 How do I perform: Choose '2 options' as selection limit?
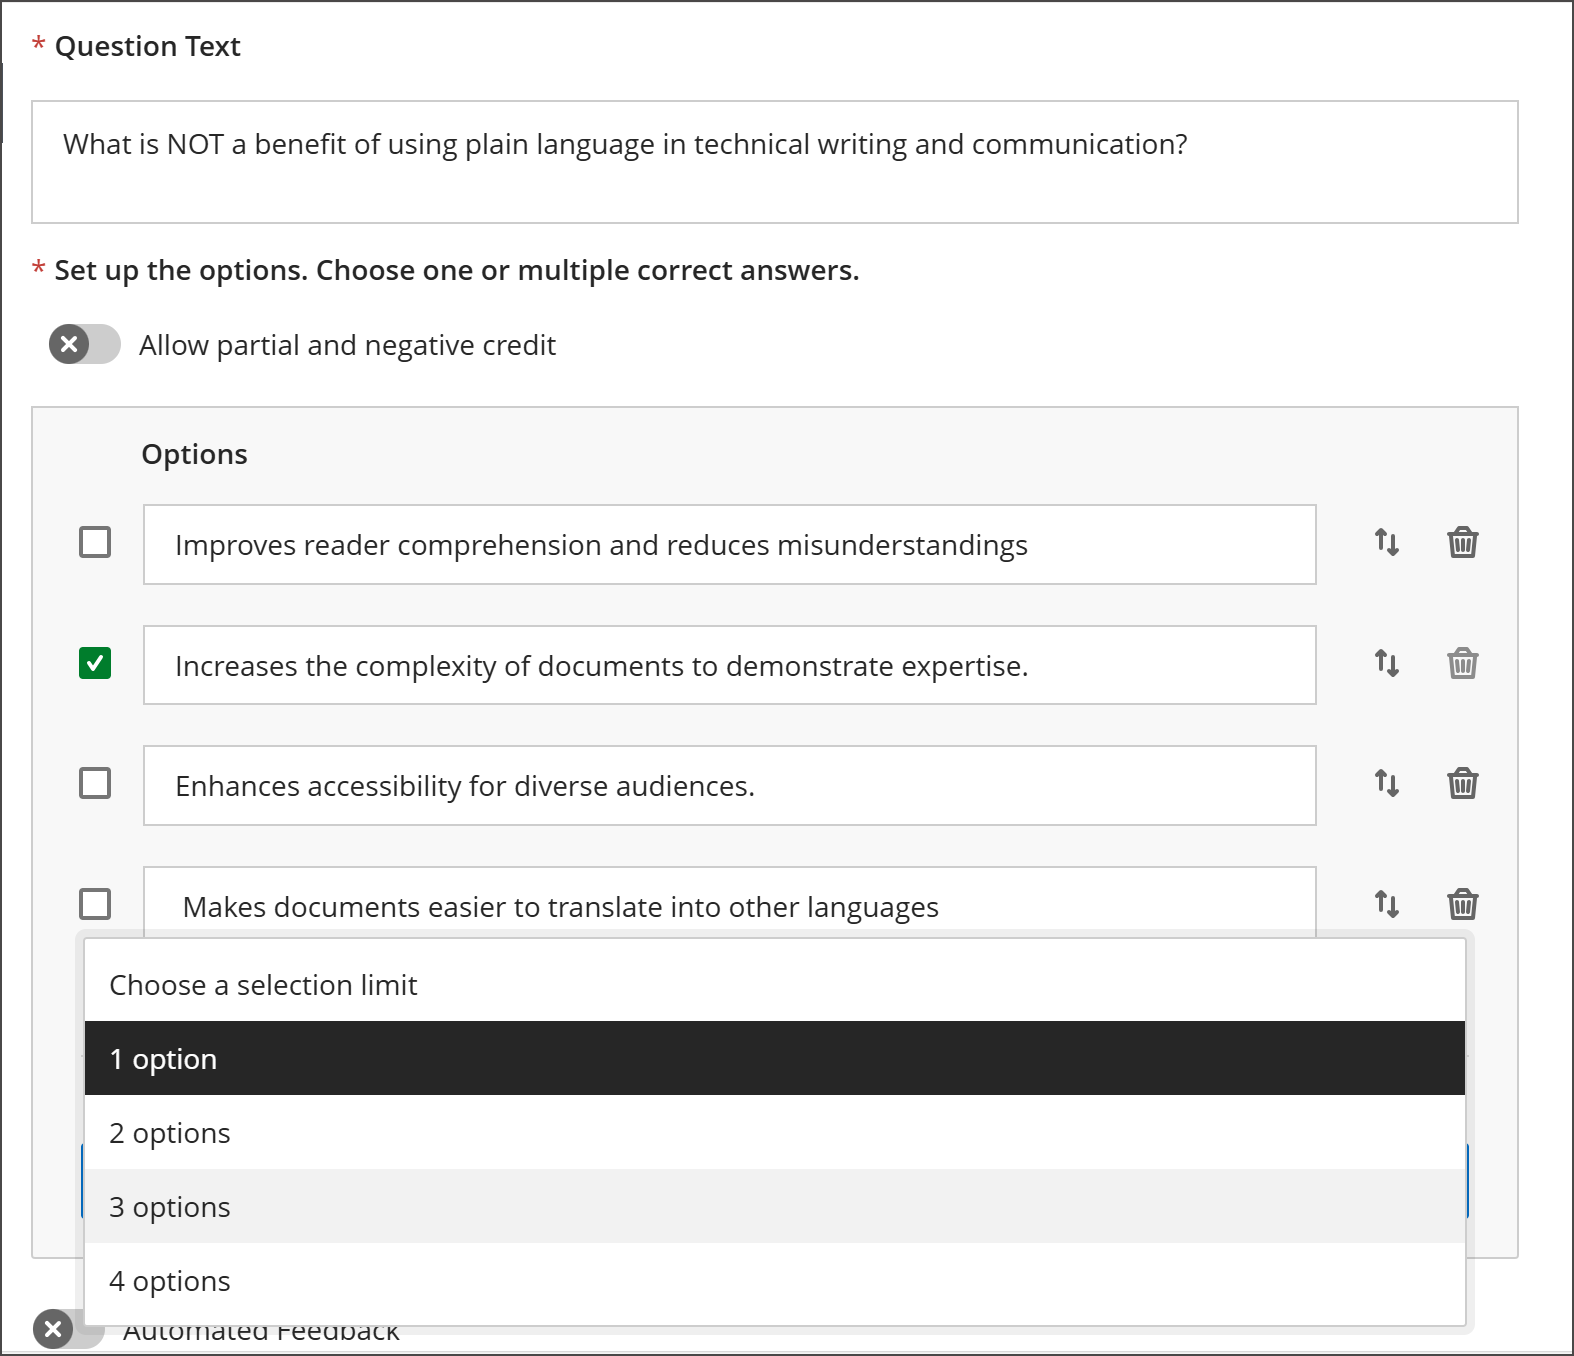pos(774,1133)
